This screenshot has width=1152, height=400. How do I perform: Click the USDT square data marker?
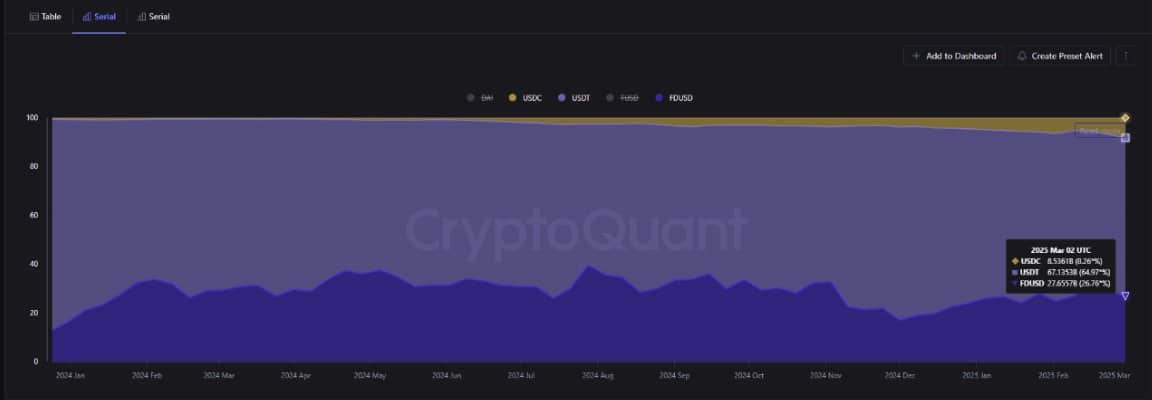click(x=1125, y=138)
